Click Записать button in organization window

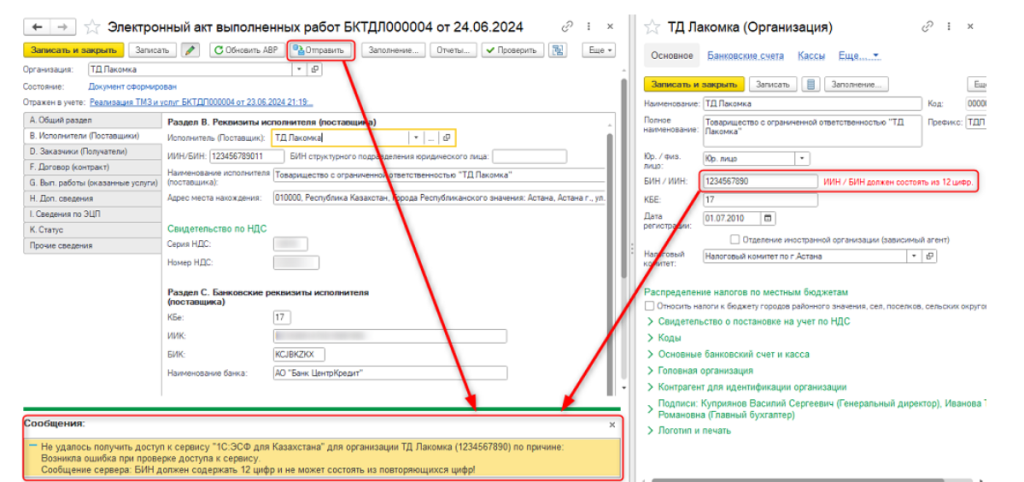773,84
